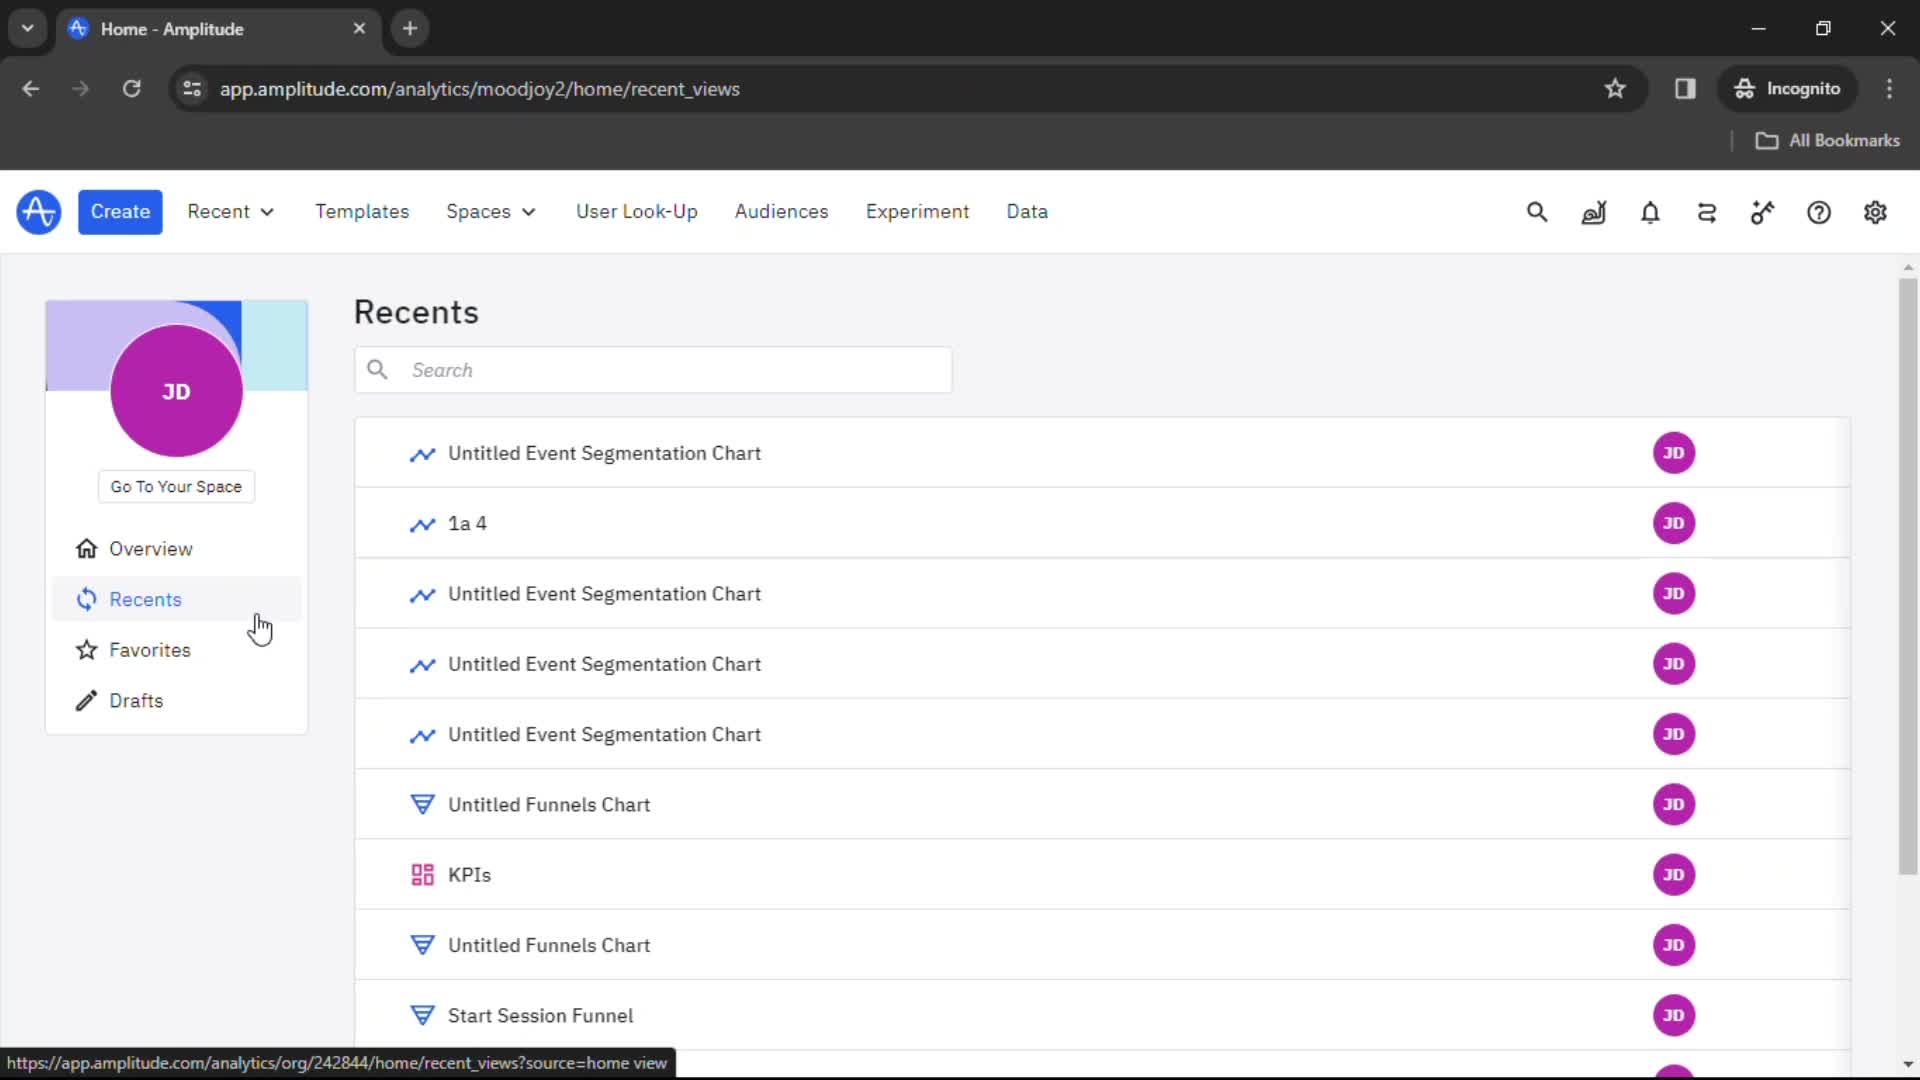Select the Favorites sidebar section
The height and width of the screenshot is (1080, 1920).
click(149, 650)
